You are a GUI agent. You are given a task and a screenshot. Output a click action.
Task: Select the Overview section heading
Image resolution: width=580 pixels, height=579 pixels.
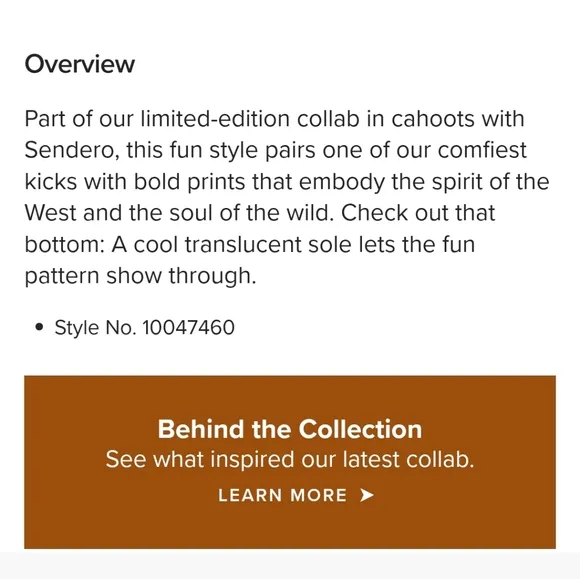[80, 64]
